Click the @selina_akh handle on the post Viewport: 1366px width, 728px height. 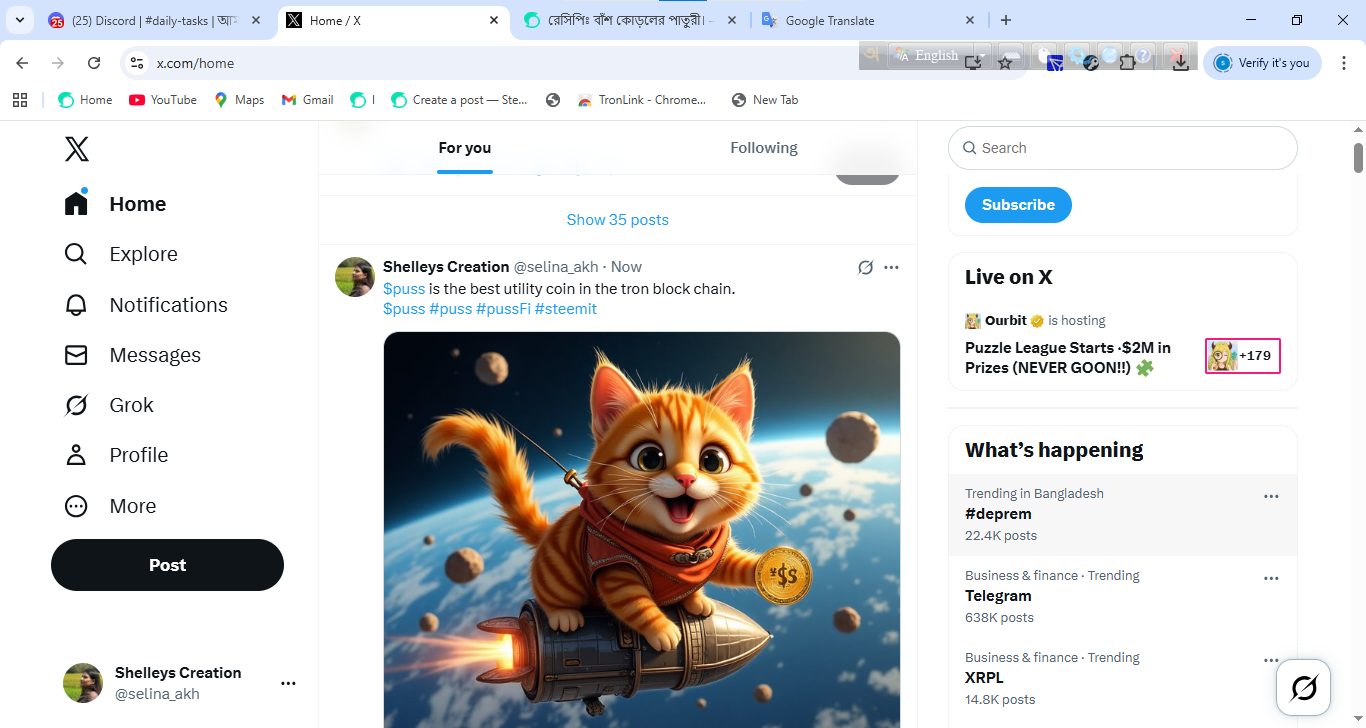pos(556,267)
